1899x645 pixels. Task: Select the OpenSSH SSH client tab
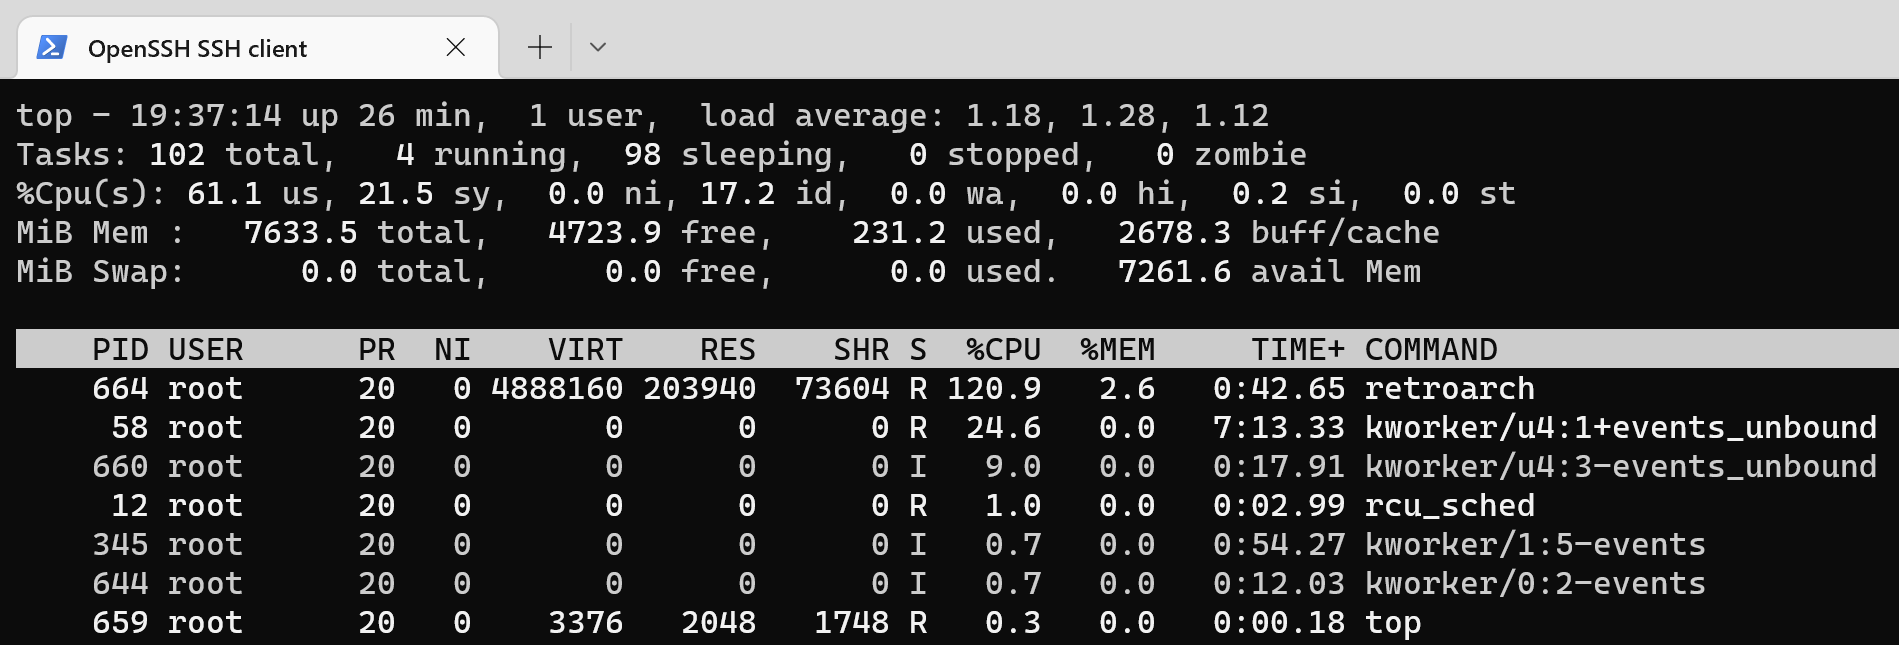point(258,47)
